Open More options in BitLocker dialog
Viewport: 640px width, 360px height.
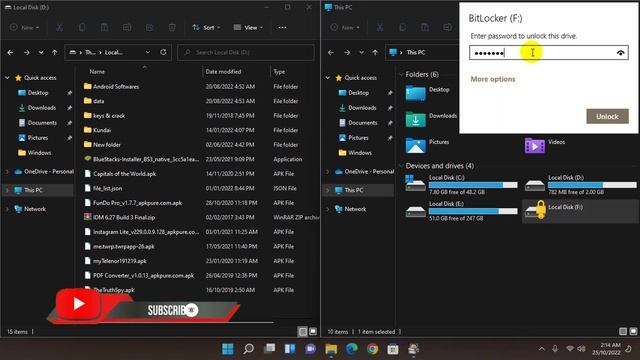pyautogui.click(x=493, y=79)
